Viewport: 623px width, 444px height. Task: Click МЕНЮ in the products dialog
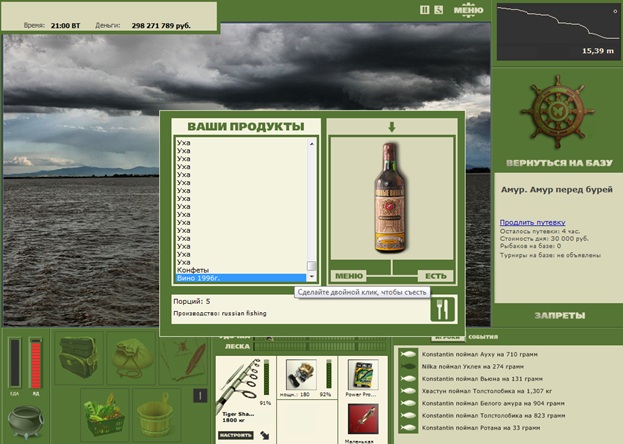pos(348,276)
